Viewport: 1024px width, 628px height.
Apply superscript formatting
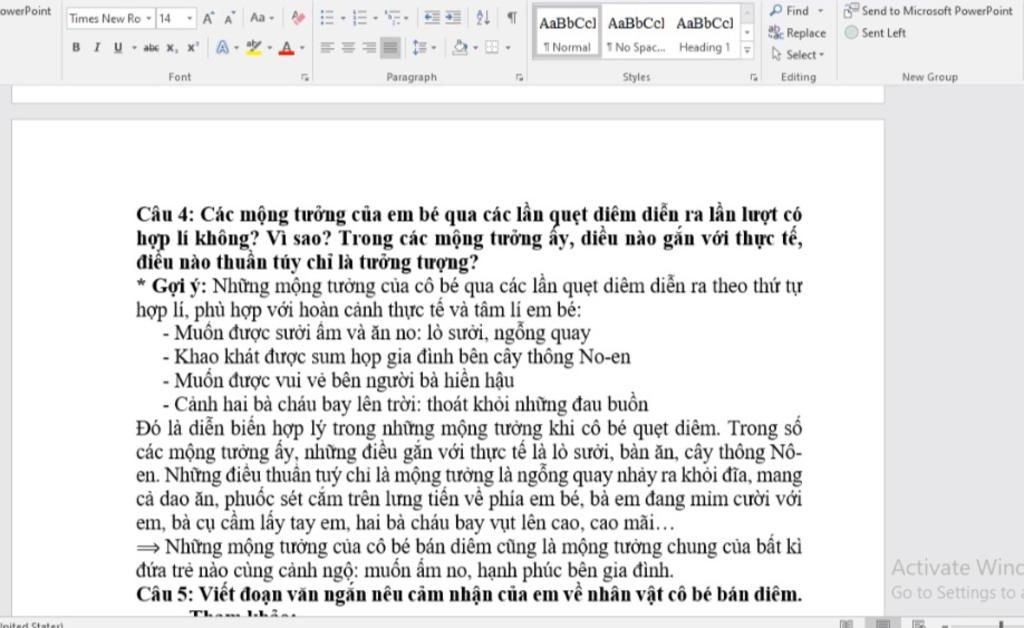[x=192, y=48]
